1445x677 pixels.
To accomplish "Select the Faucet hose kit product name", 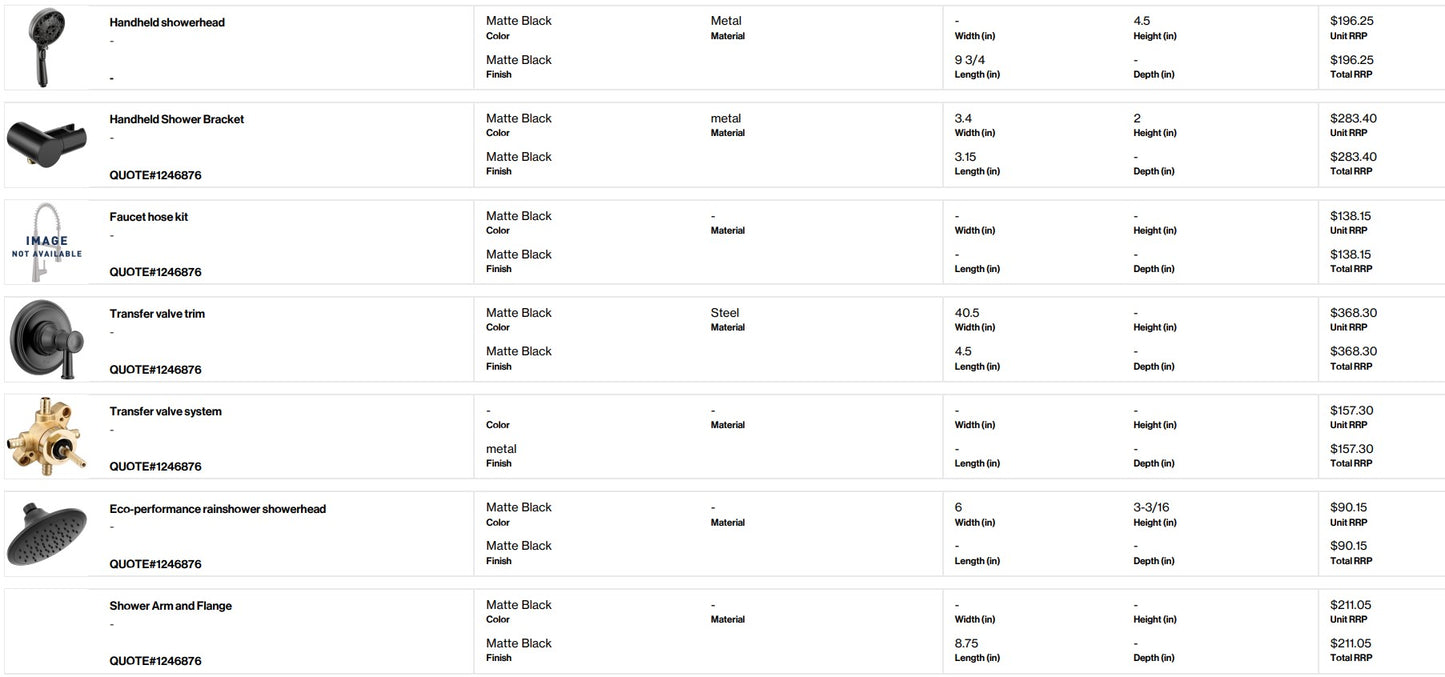I will 149,217.
